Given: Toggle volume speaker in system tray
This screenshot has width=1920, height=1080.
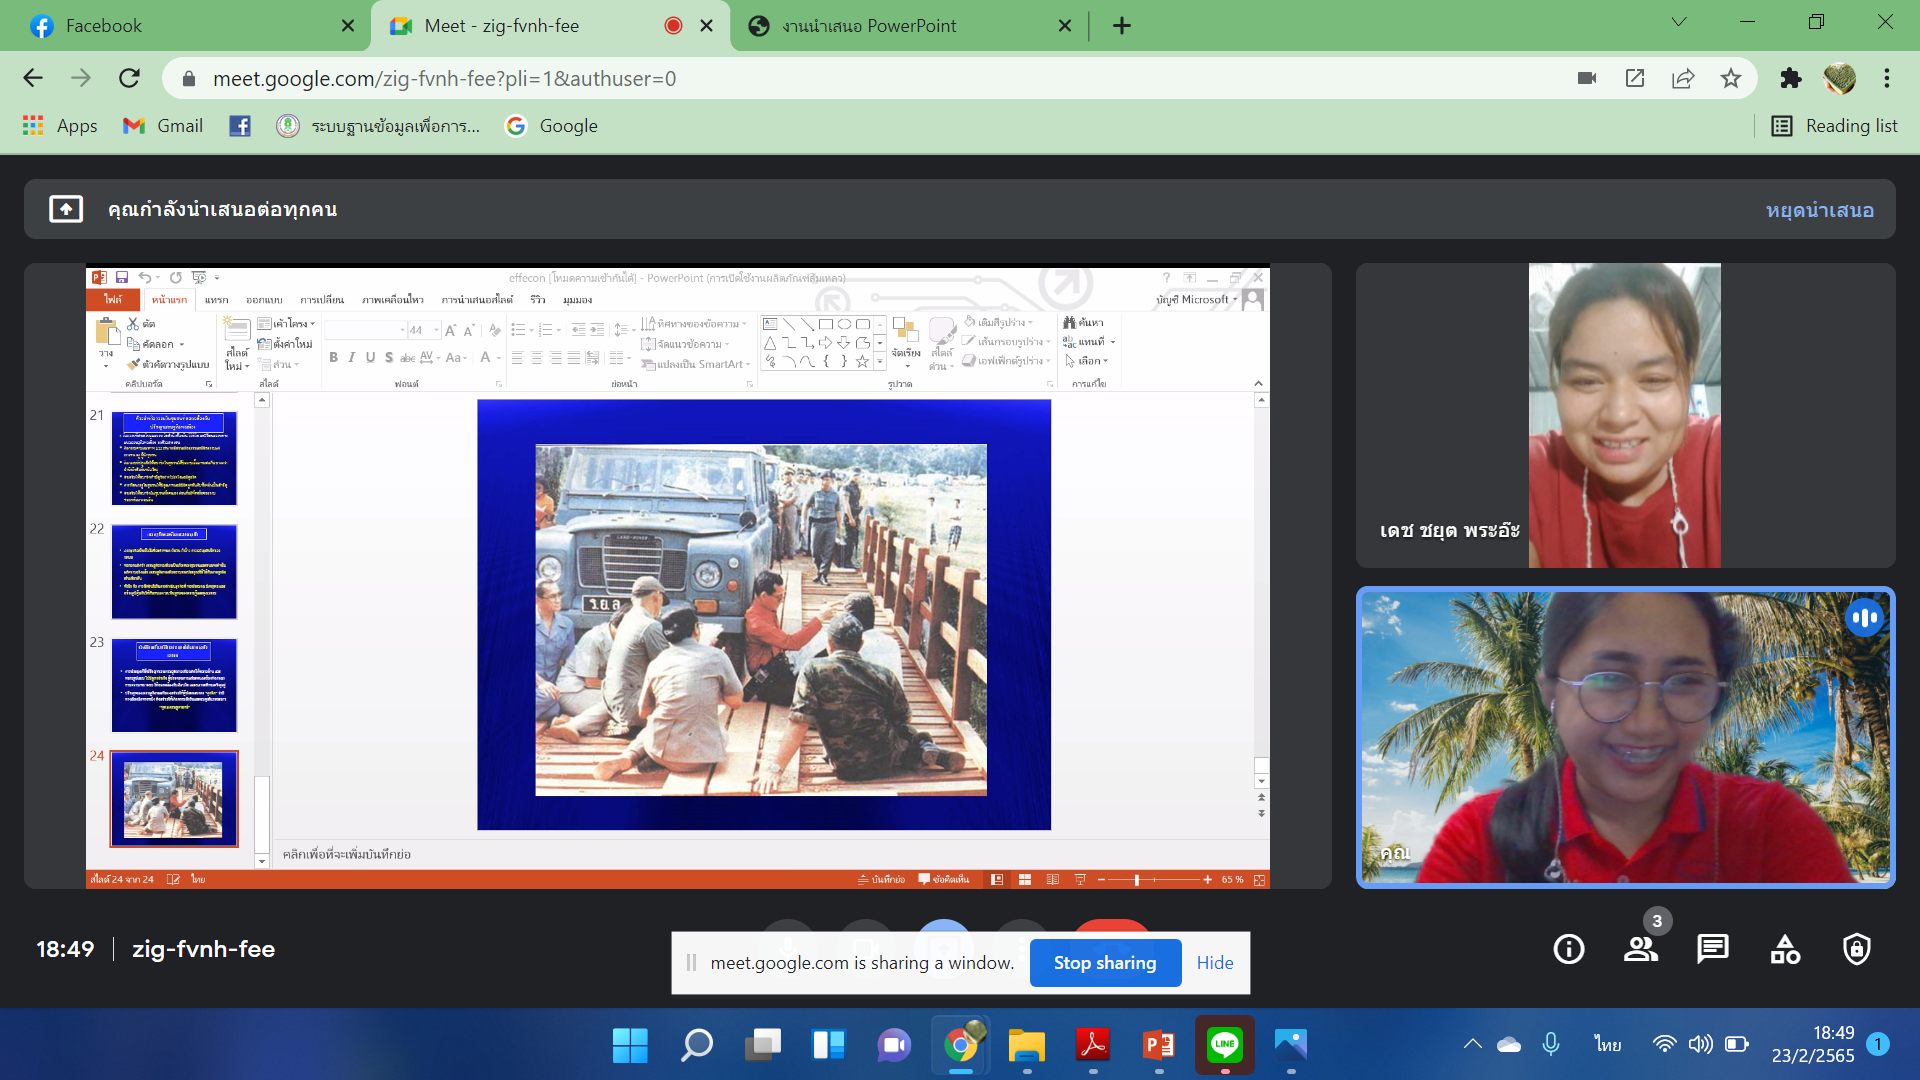Looking at the screenshot, I should (x=1700, y=1044).
